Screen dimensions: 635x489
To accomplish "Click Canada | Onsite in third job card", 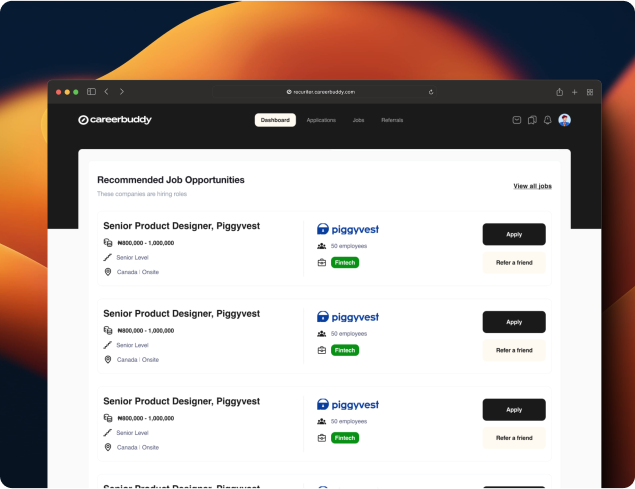I will tap(138, 447).
